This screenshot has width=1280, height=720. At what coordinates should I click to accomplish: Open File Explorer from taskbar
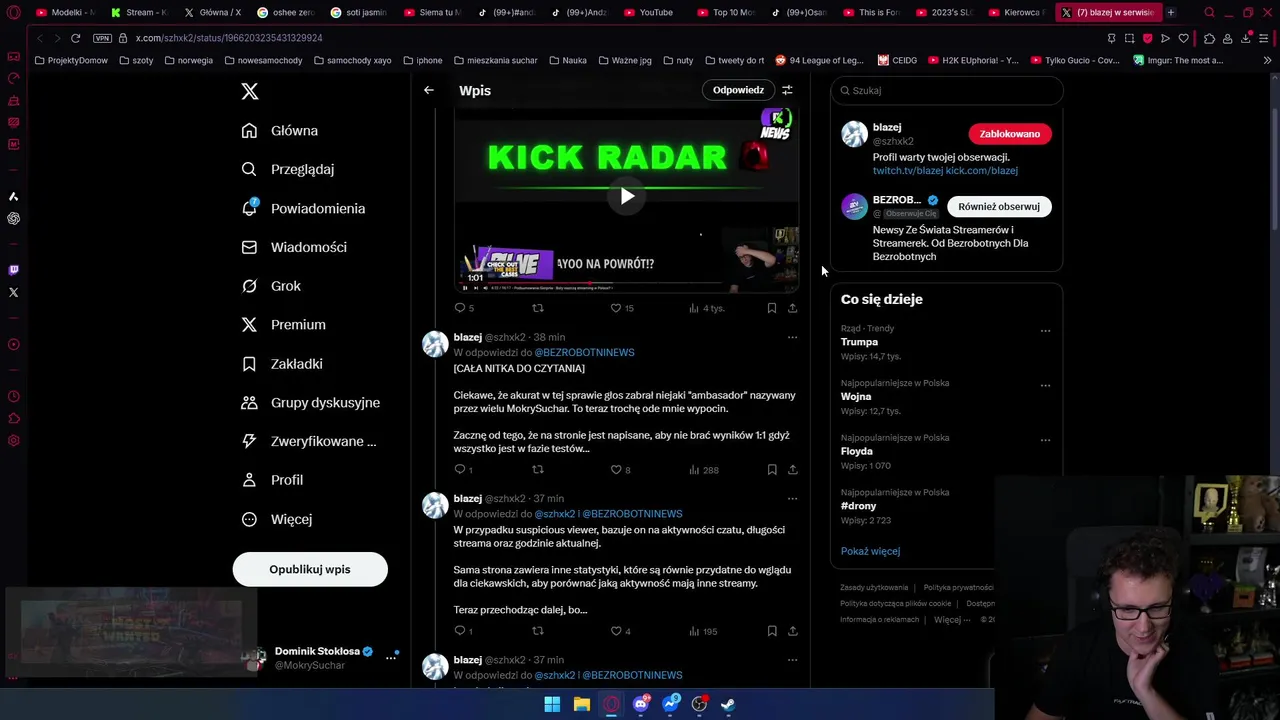[x=581, y=704]
